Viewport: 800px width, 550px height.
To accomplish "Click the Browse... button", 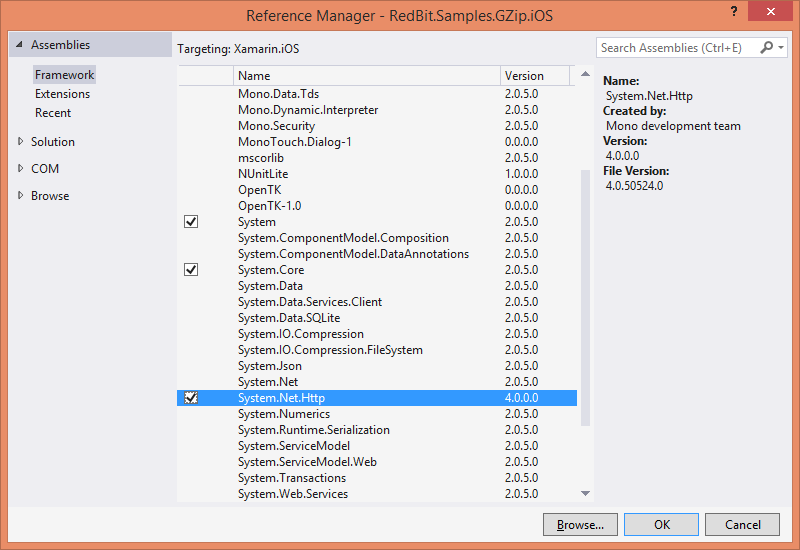I will [580, 524].
